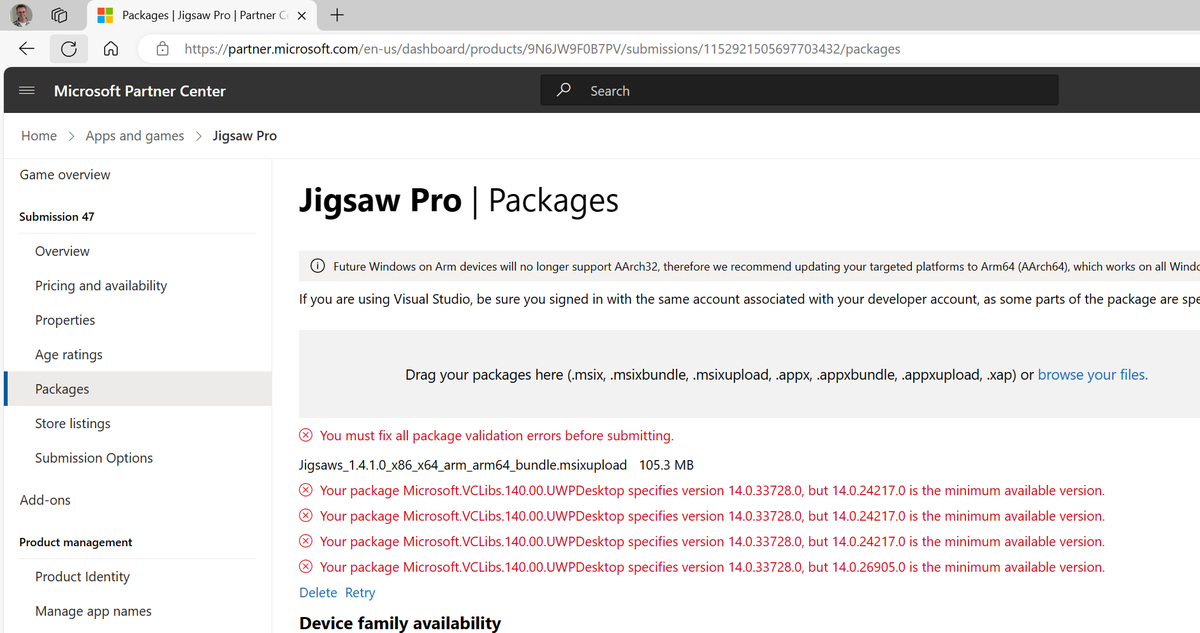Select Packages in sidebar
1200x633 pixels.
coord(138,389)
